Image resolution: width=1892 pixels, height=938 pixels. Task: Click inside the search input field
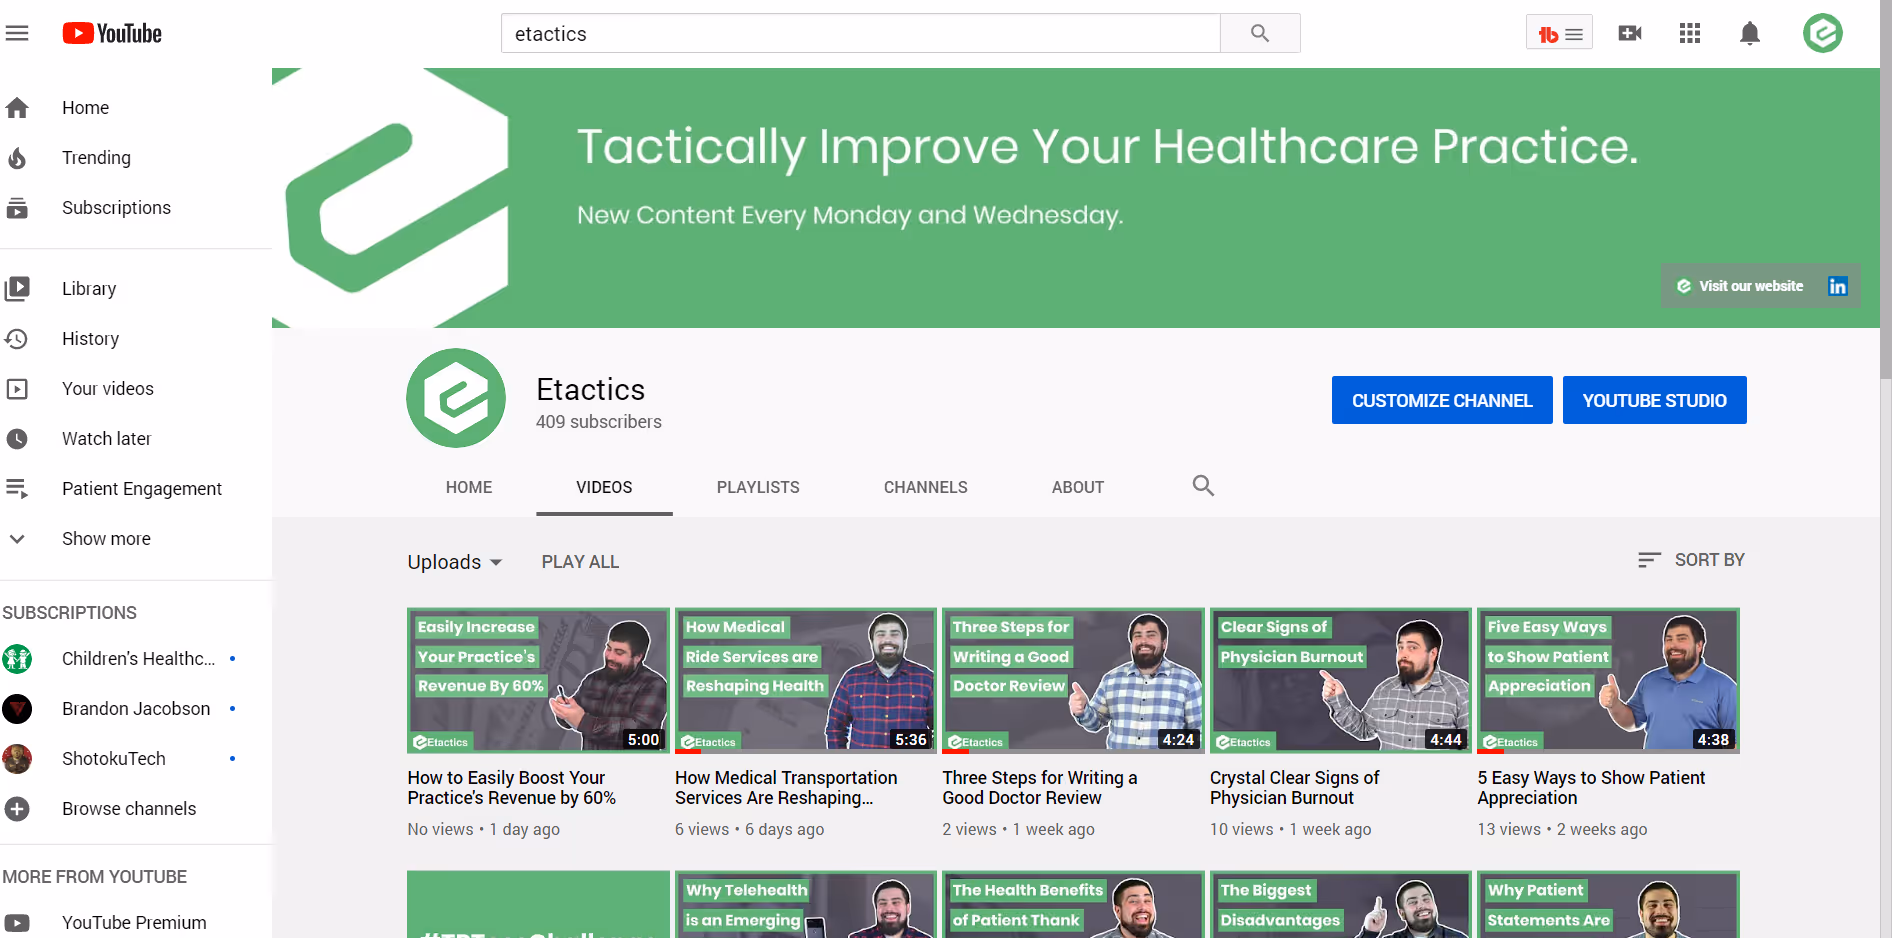(860, 33)
